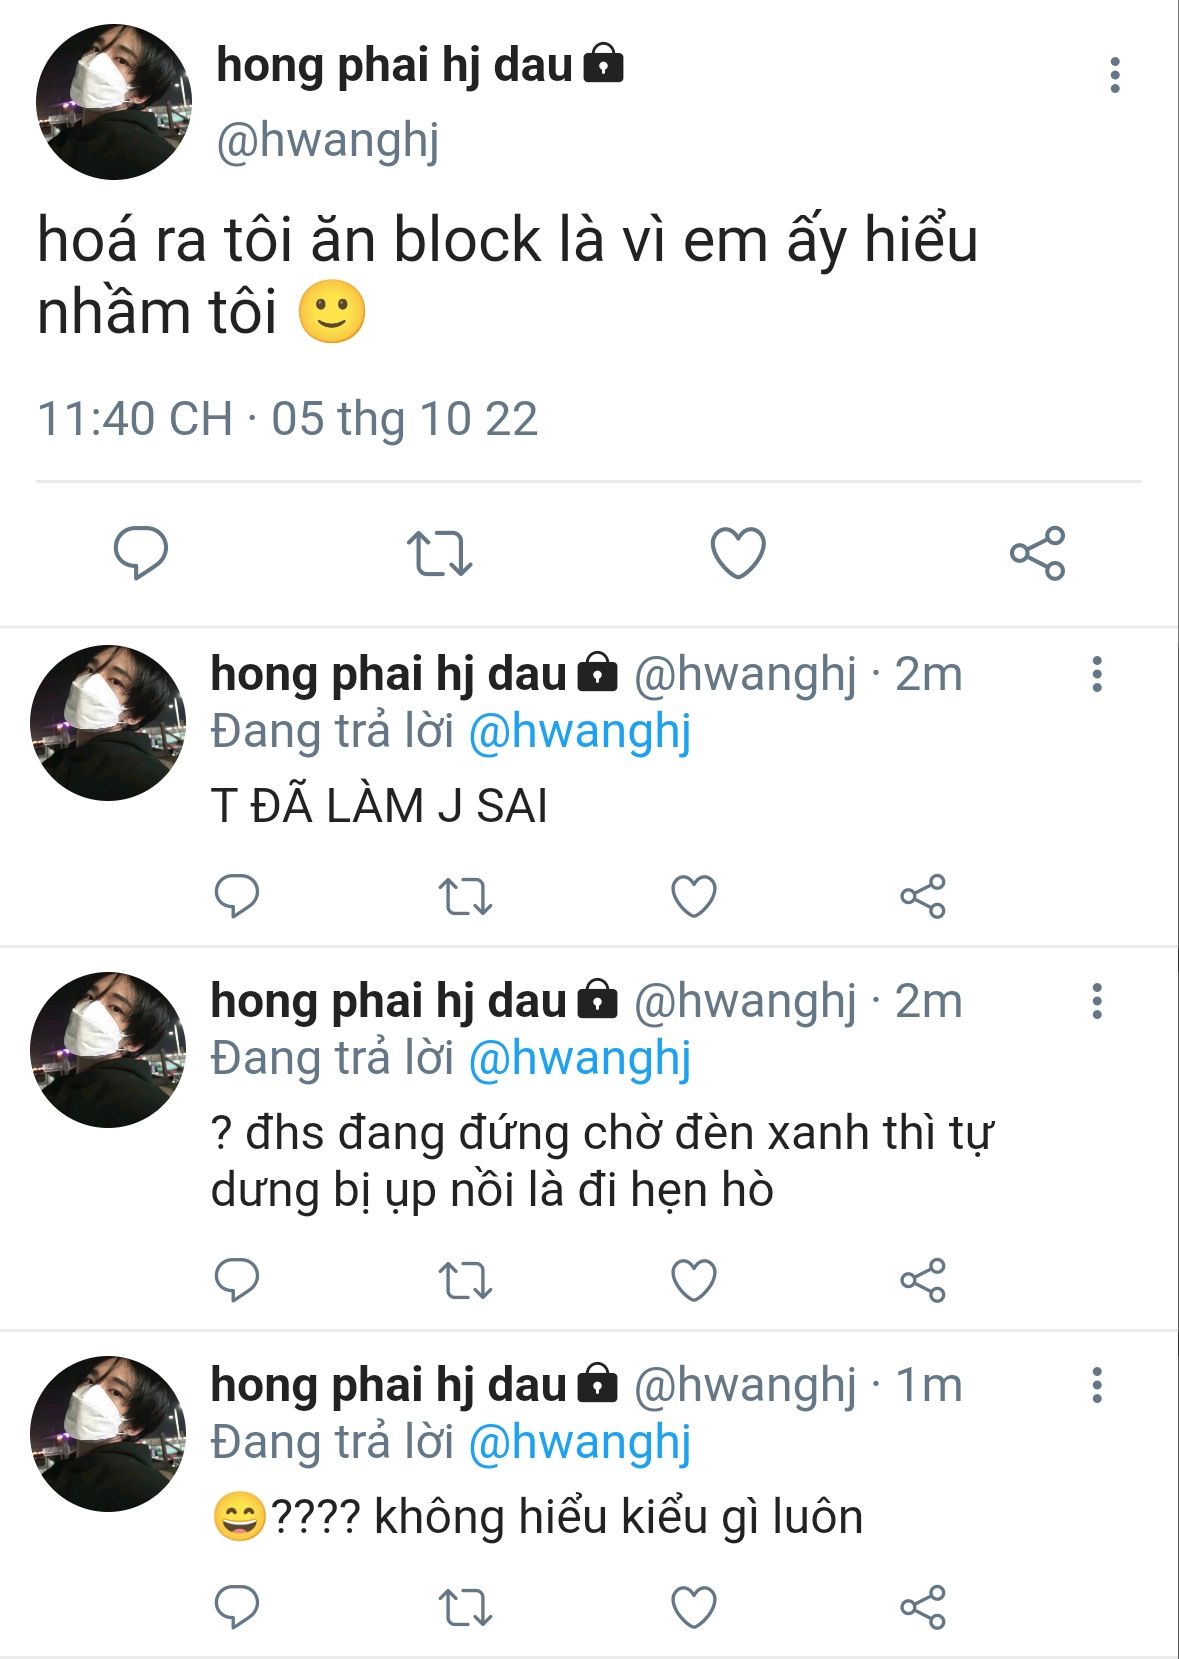The image size is (1179, 1659).
Task: Open @hwanghj mention link in first reply
Action: [580, 731]
